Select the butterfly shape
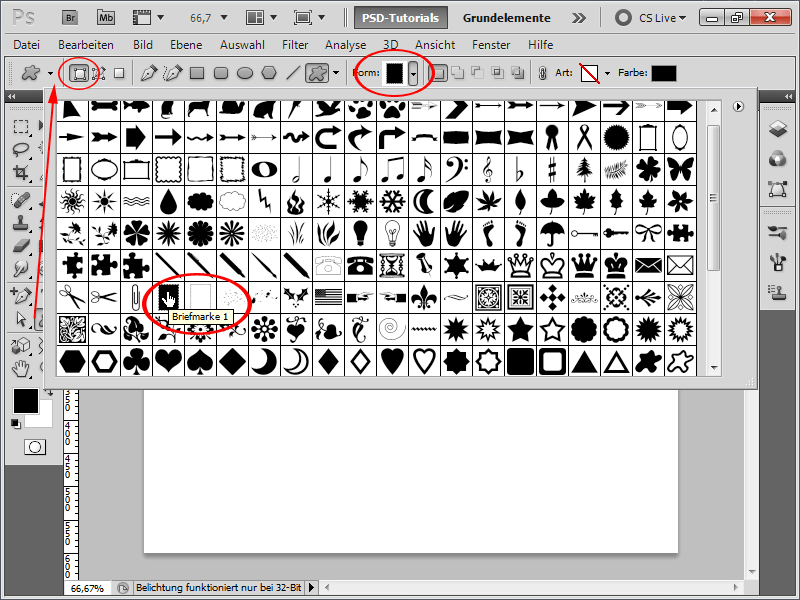Viewport: 800px width, 600px height. point(680,169)
